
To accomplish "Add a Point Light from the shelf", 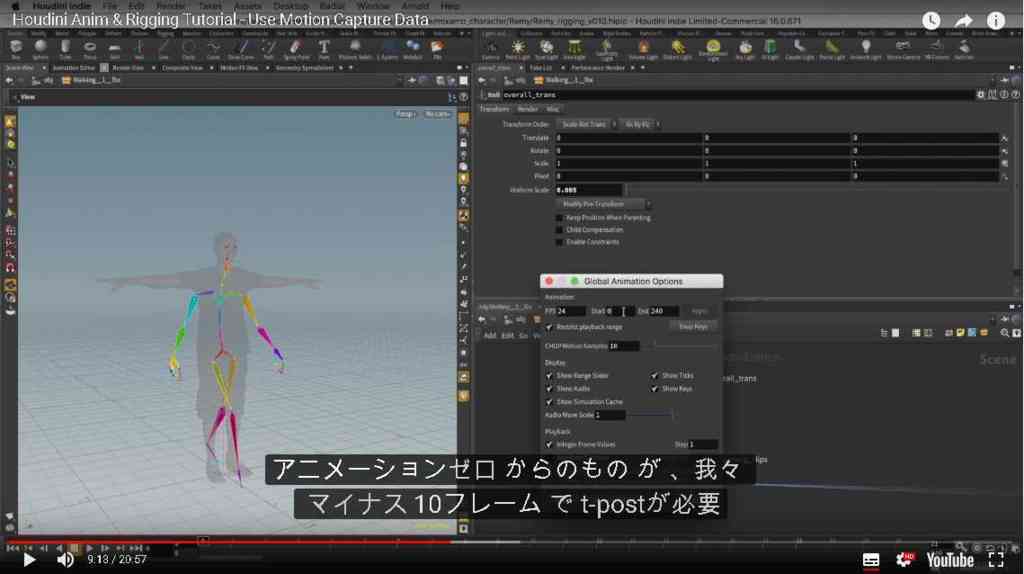I will click(x=518, y=49).
